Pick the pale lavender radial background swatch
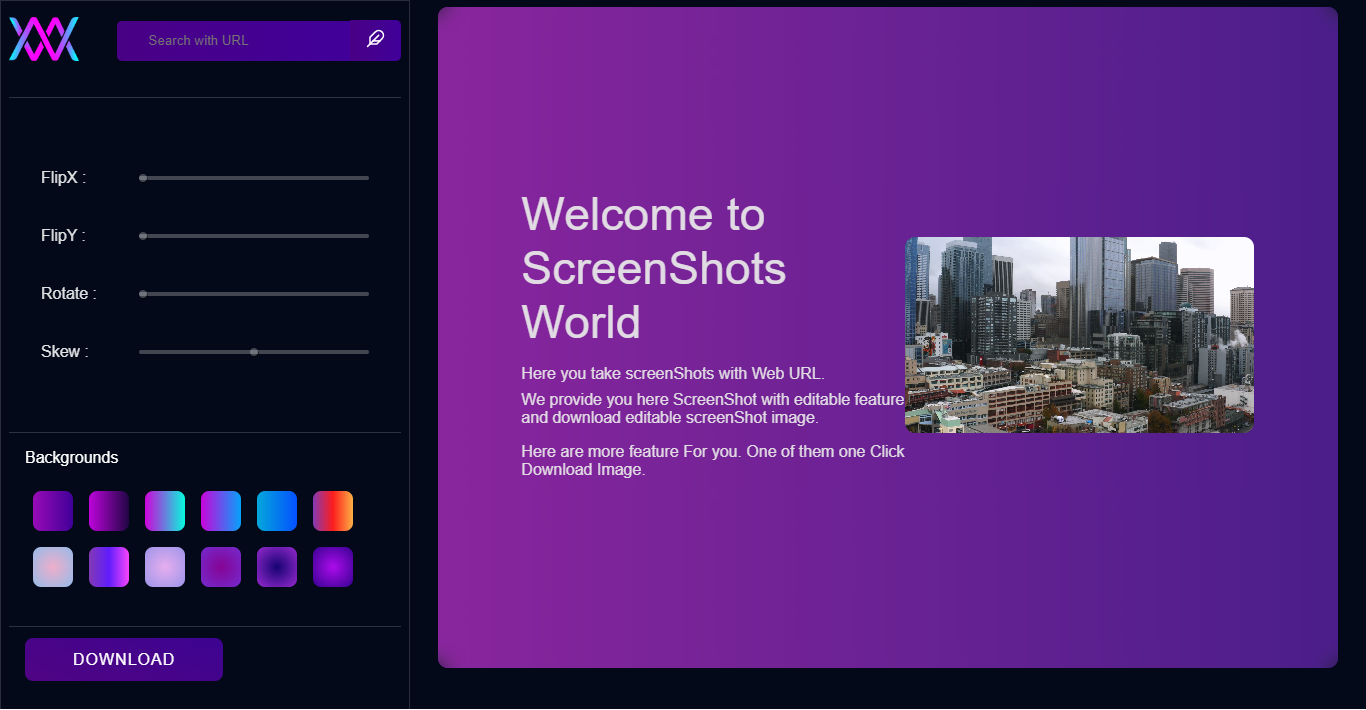Screen dimensions: 1366x710 click(165, 567)
